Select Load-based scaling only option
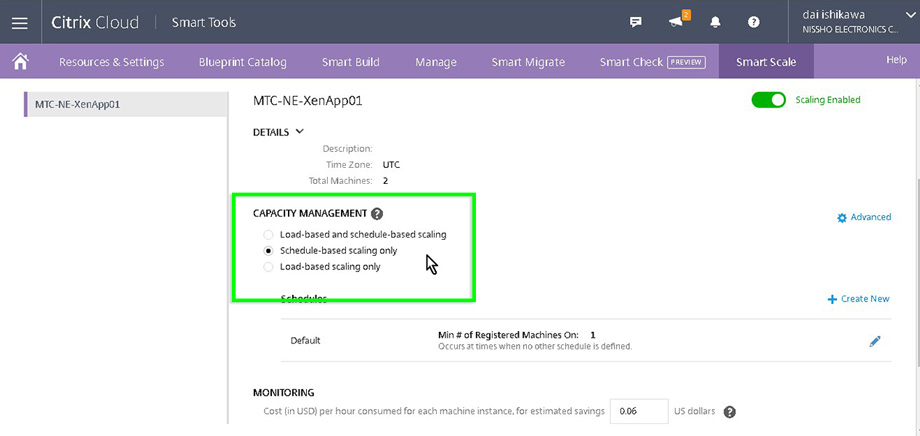 point(267,267)
